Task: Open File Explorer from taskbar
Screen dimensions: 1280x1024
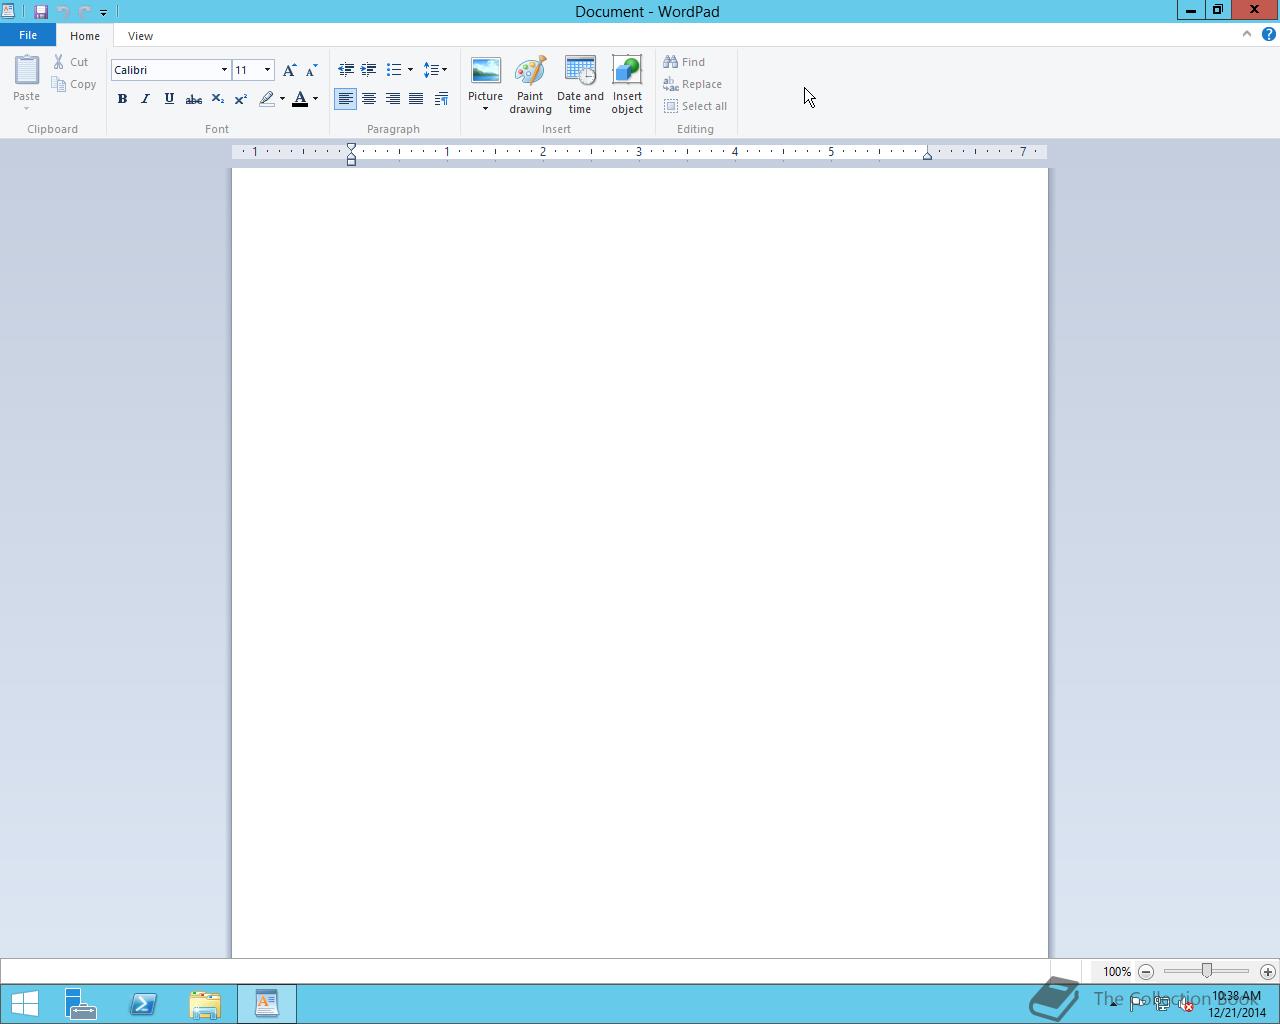Action: 205,1004
